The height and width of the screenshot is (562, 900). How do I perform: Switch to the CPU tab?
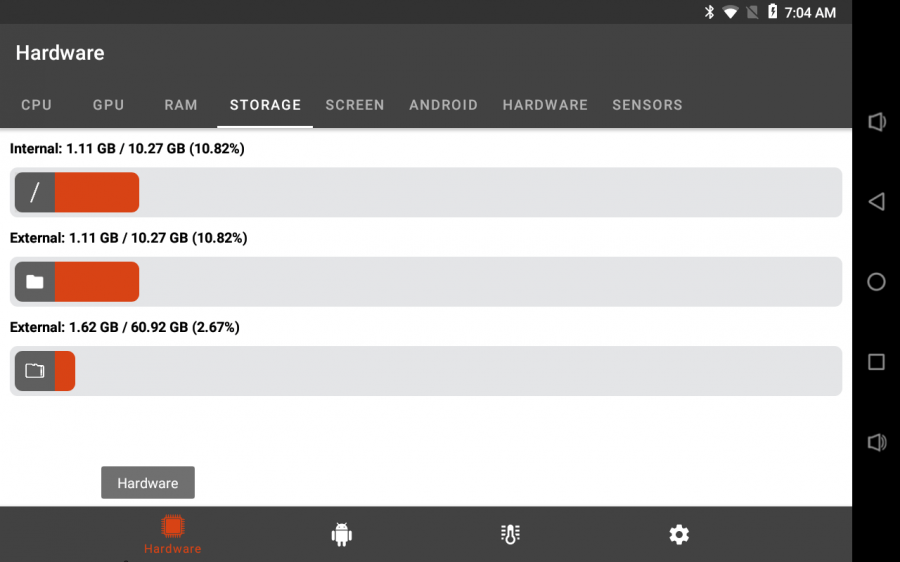(36, 105)
